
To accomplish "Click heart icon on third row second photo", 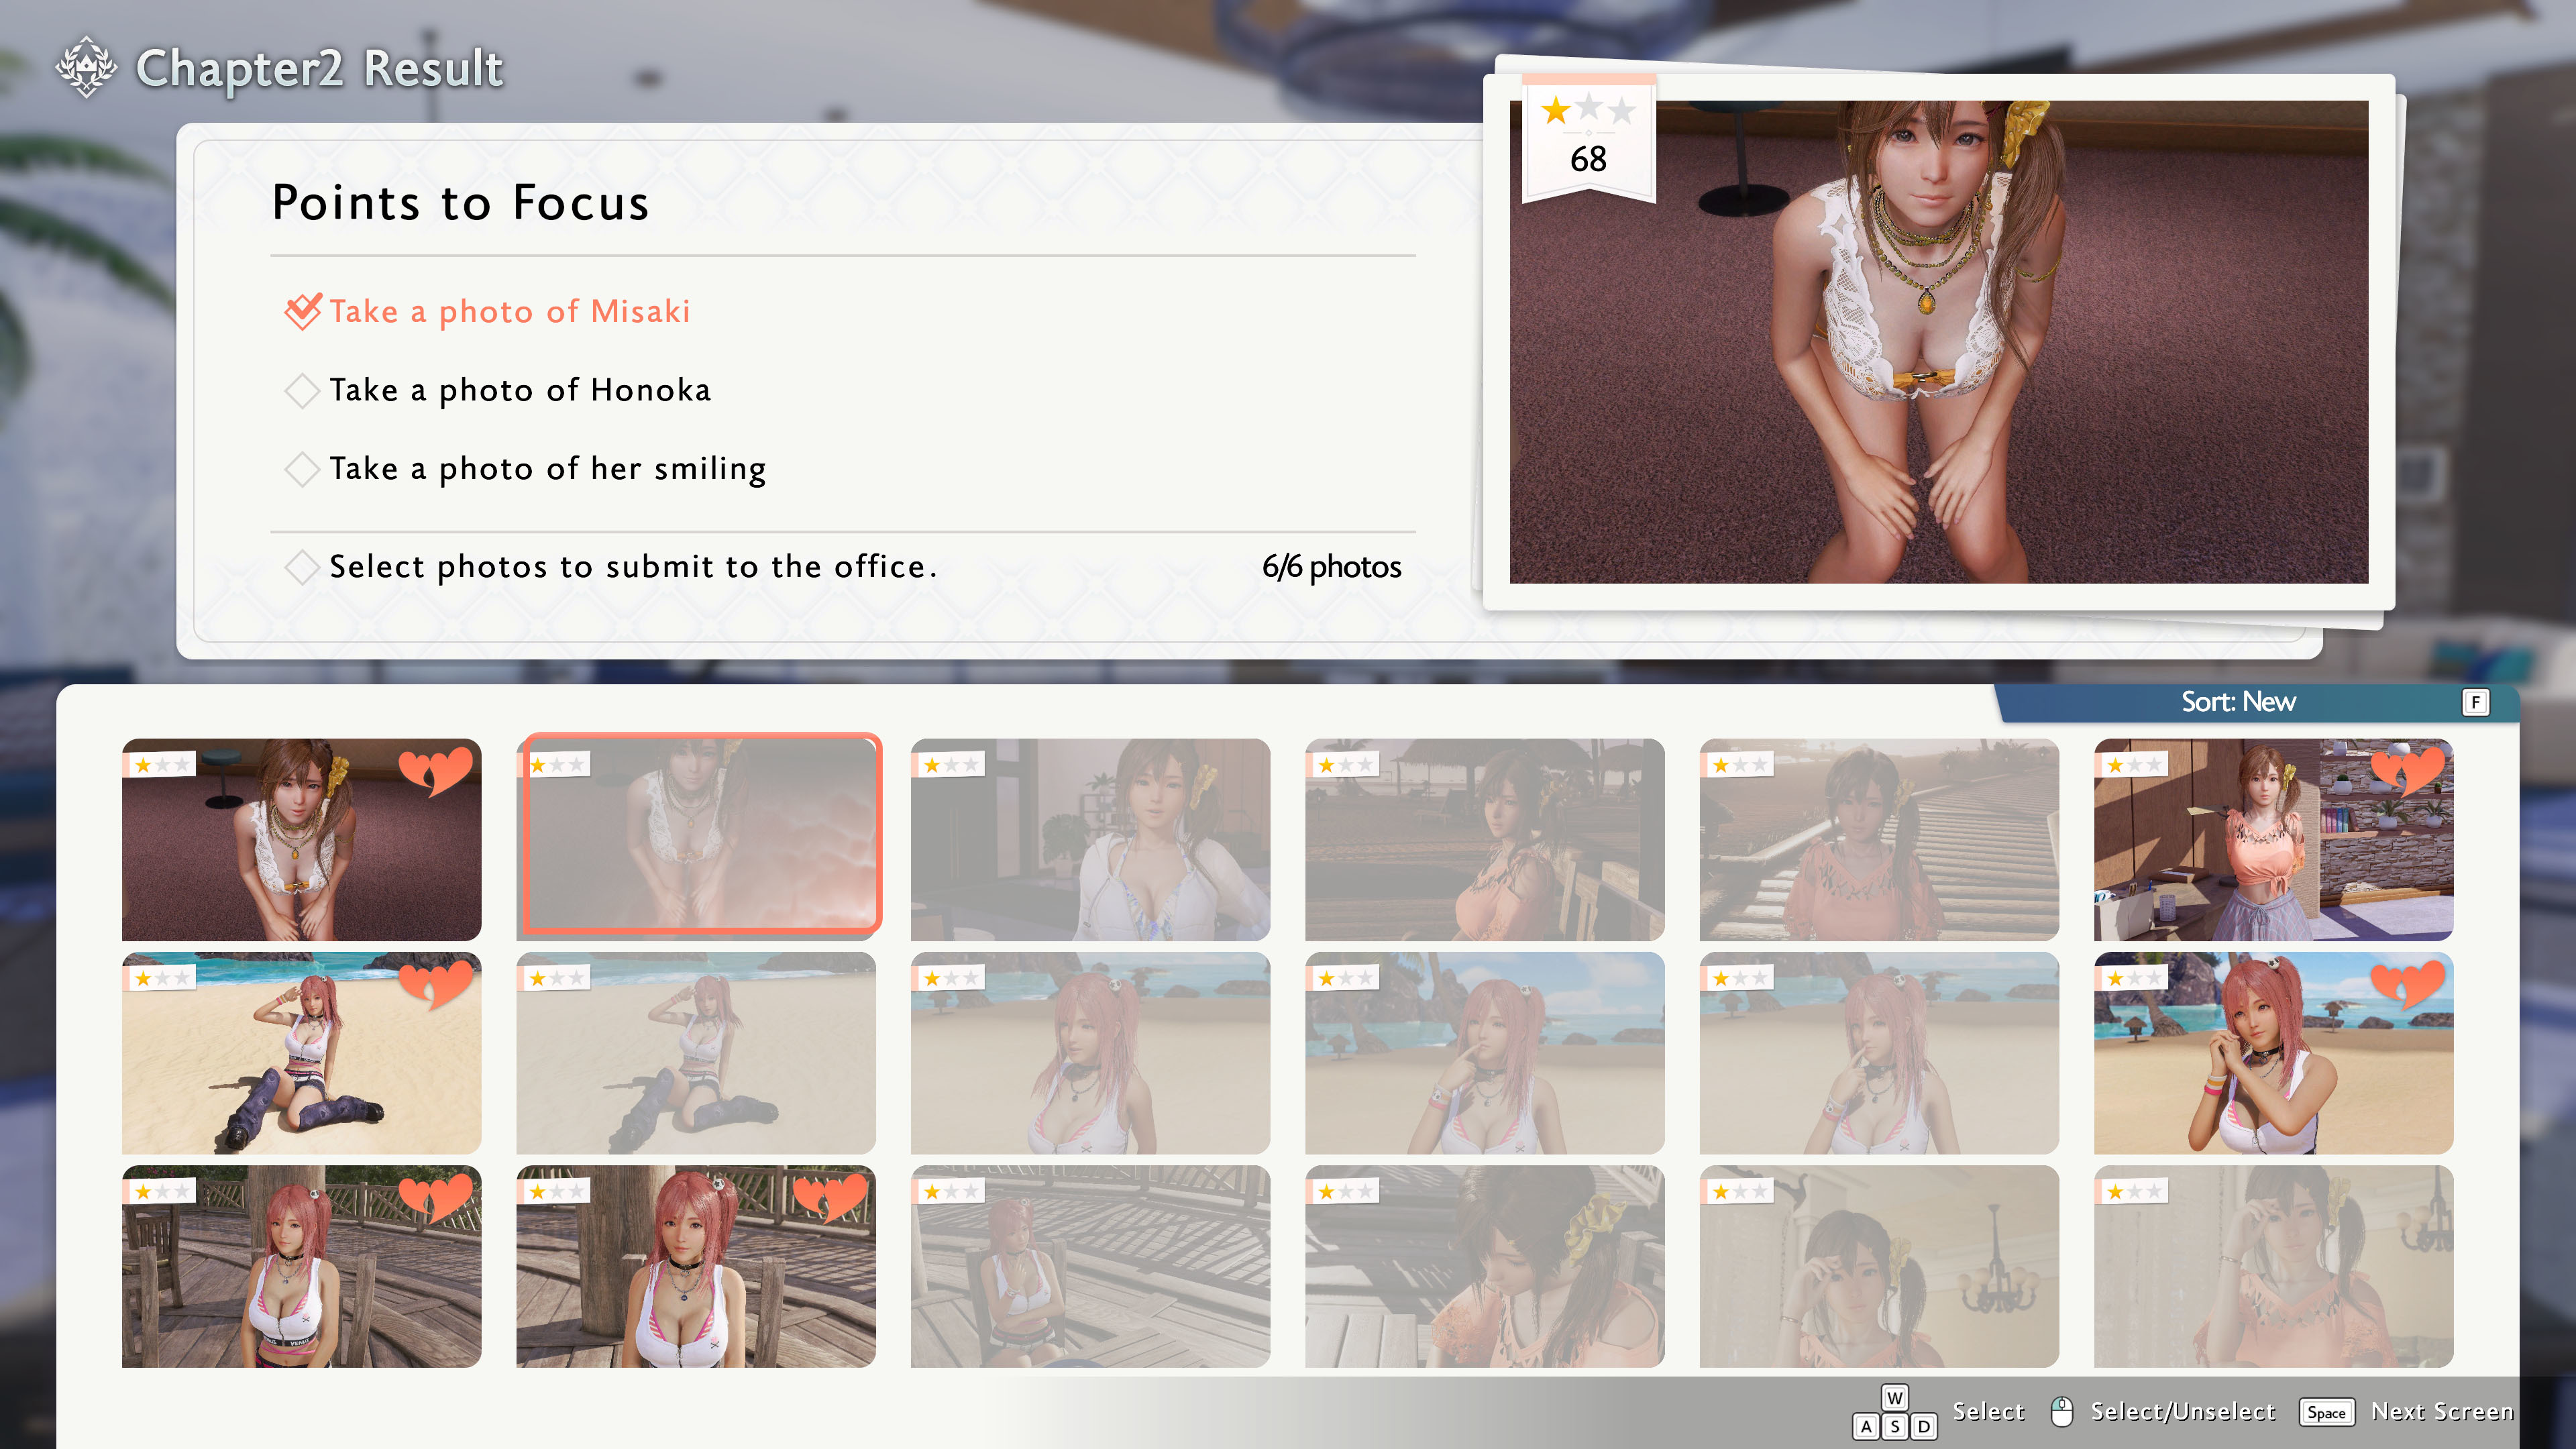I will pos(830,1197).
